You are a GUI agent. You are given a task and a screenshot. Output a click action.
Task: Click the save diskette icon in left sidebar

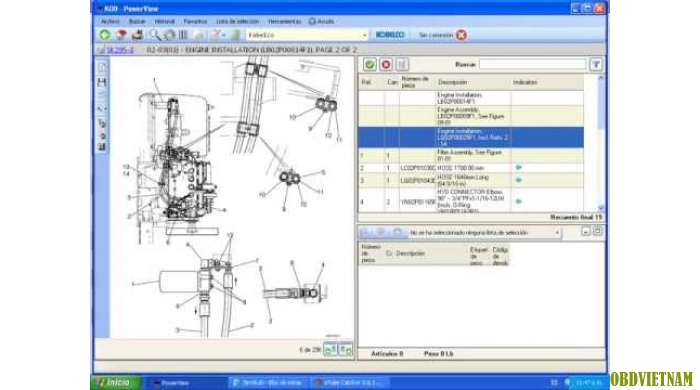coord(102,82)
